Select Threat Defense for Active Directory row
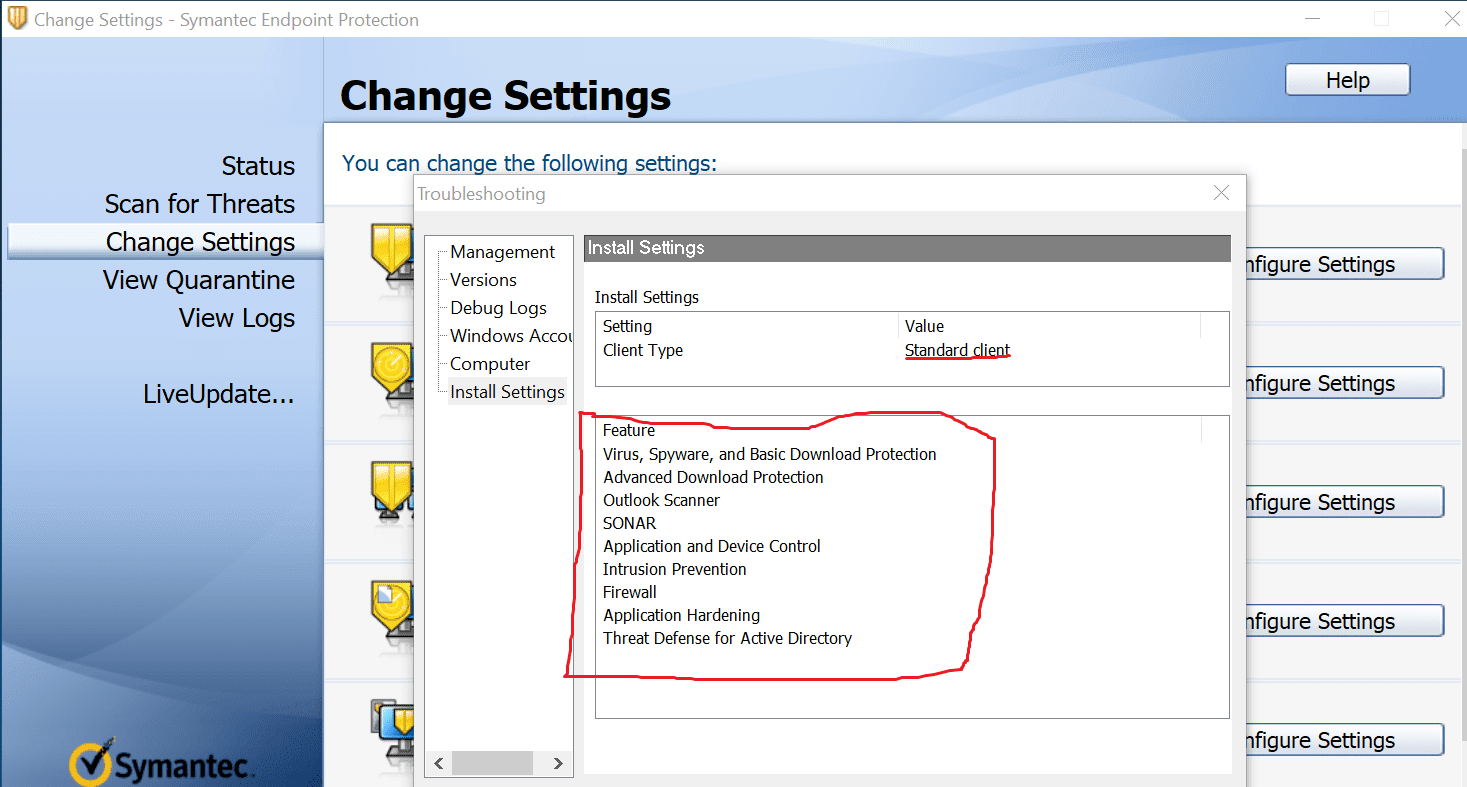Image resolution: width=1467 pixels, height=787 pixels. point(727,638)
